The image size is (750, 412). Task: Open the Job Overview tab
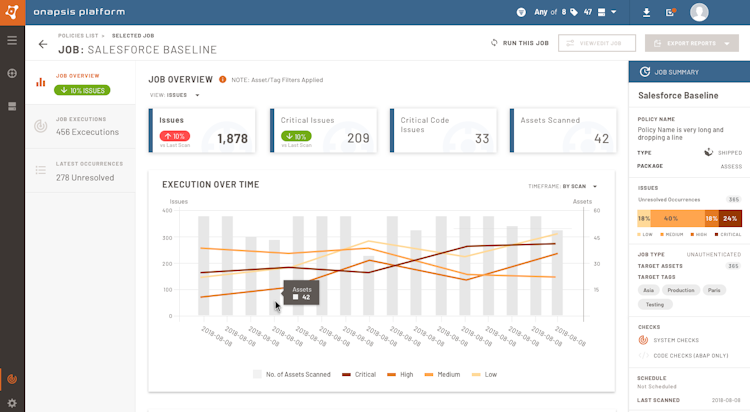point(80,83)
